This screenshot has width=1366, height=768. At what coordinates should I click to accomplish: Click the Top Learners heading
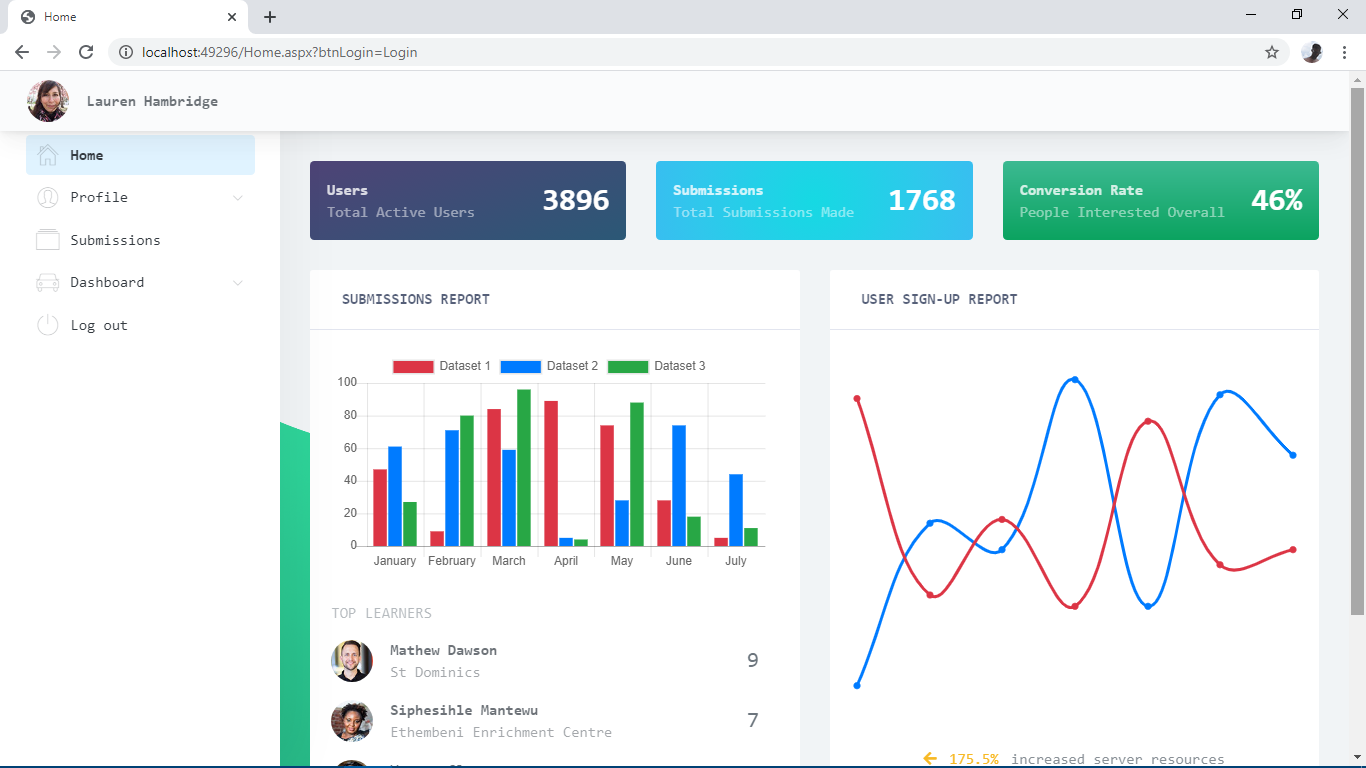(382, 613)
